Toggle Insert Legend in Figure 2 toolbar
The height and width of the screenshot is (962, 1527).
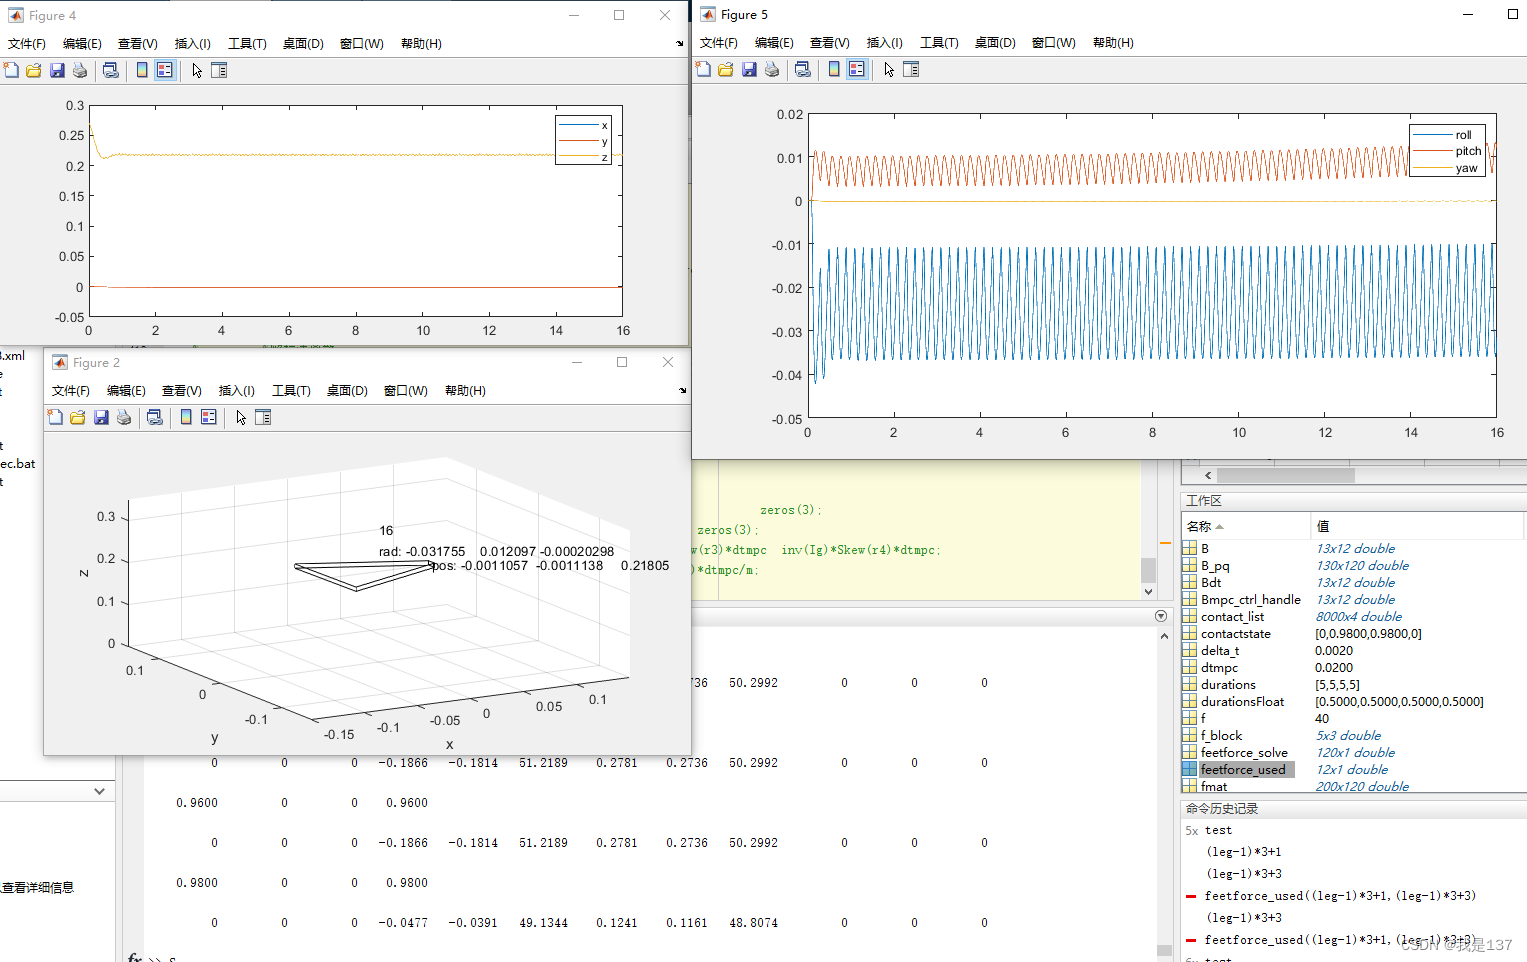tap(209, 417)
